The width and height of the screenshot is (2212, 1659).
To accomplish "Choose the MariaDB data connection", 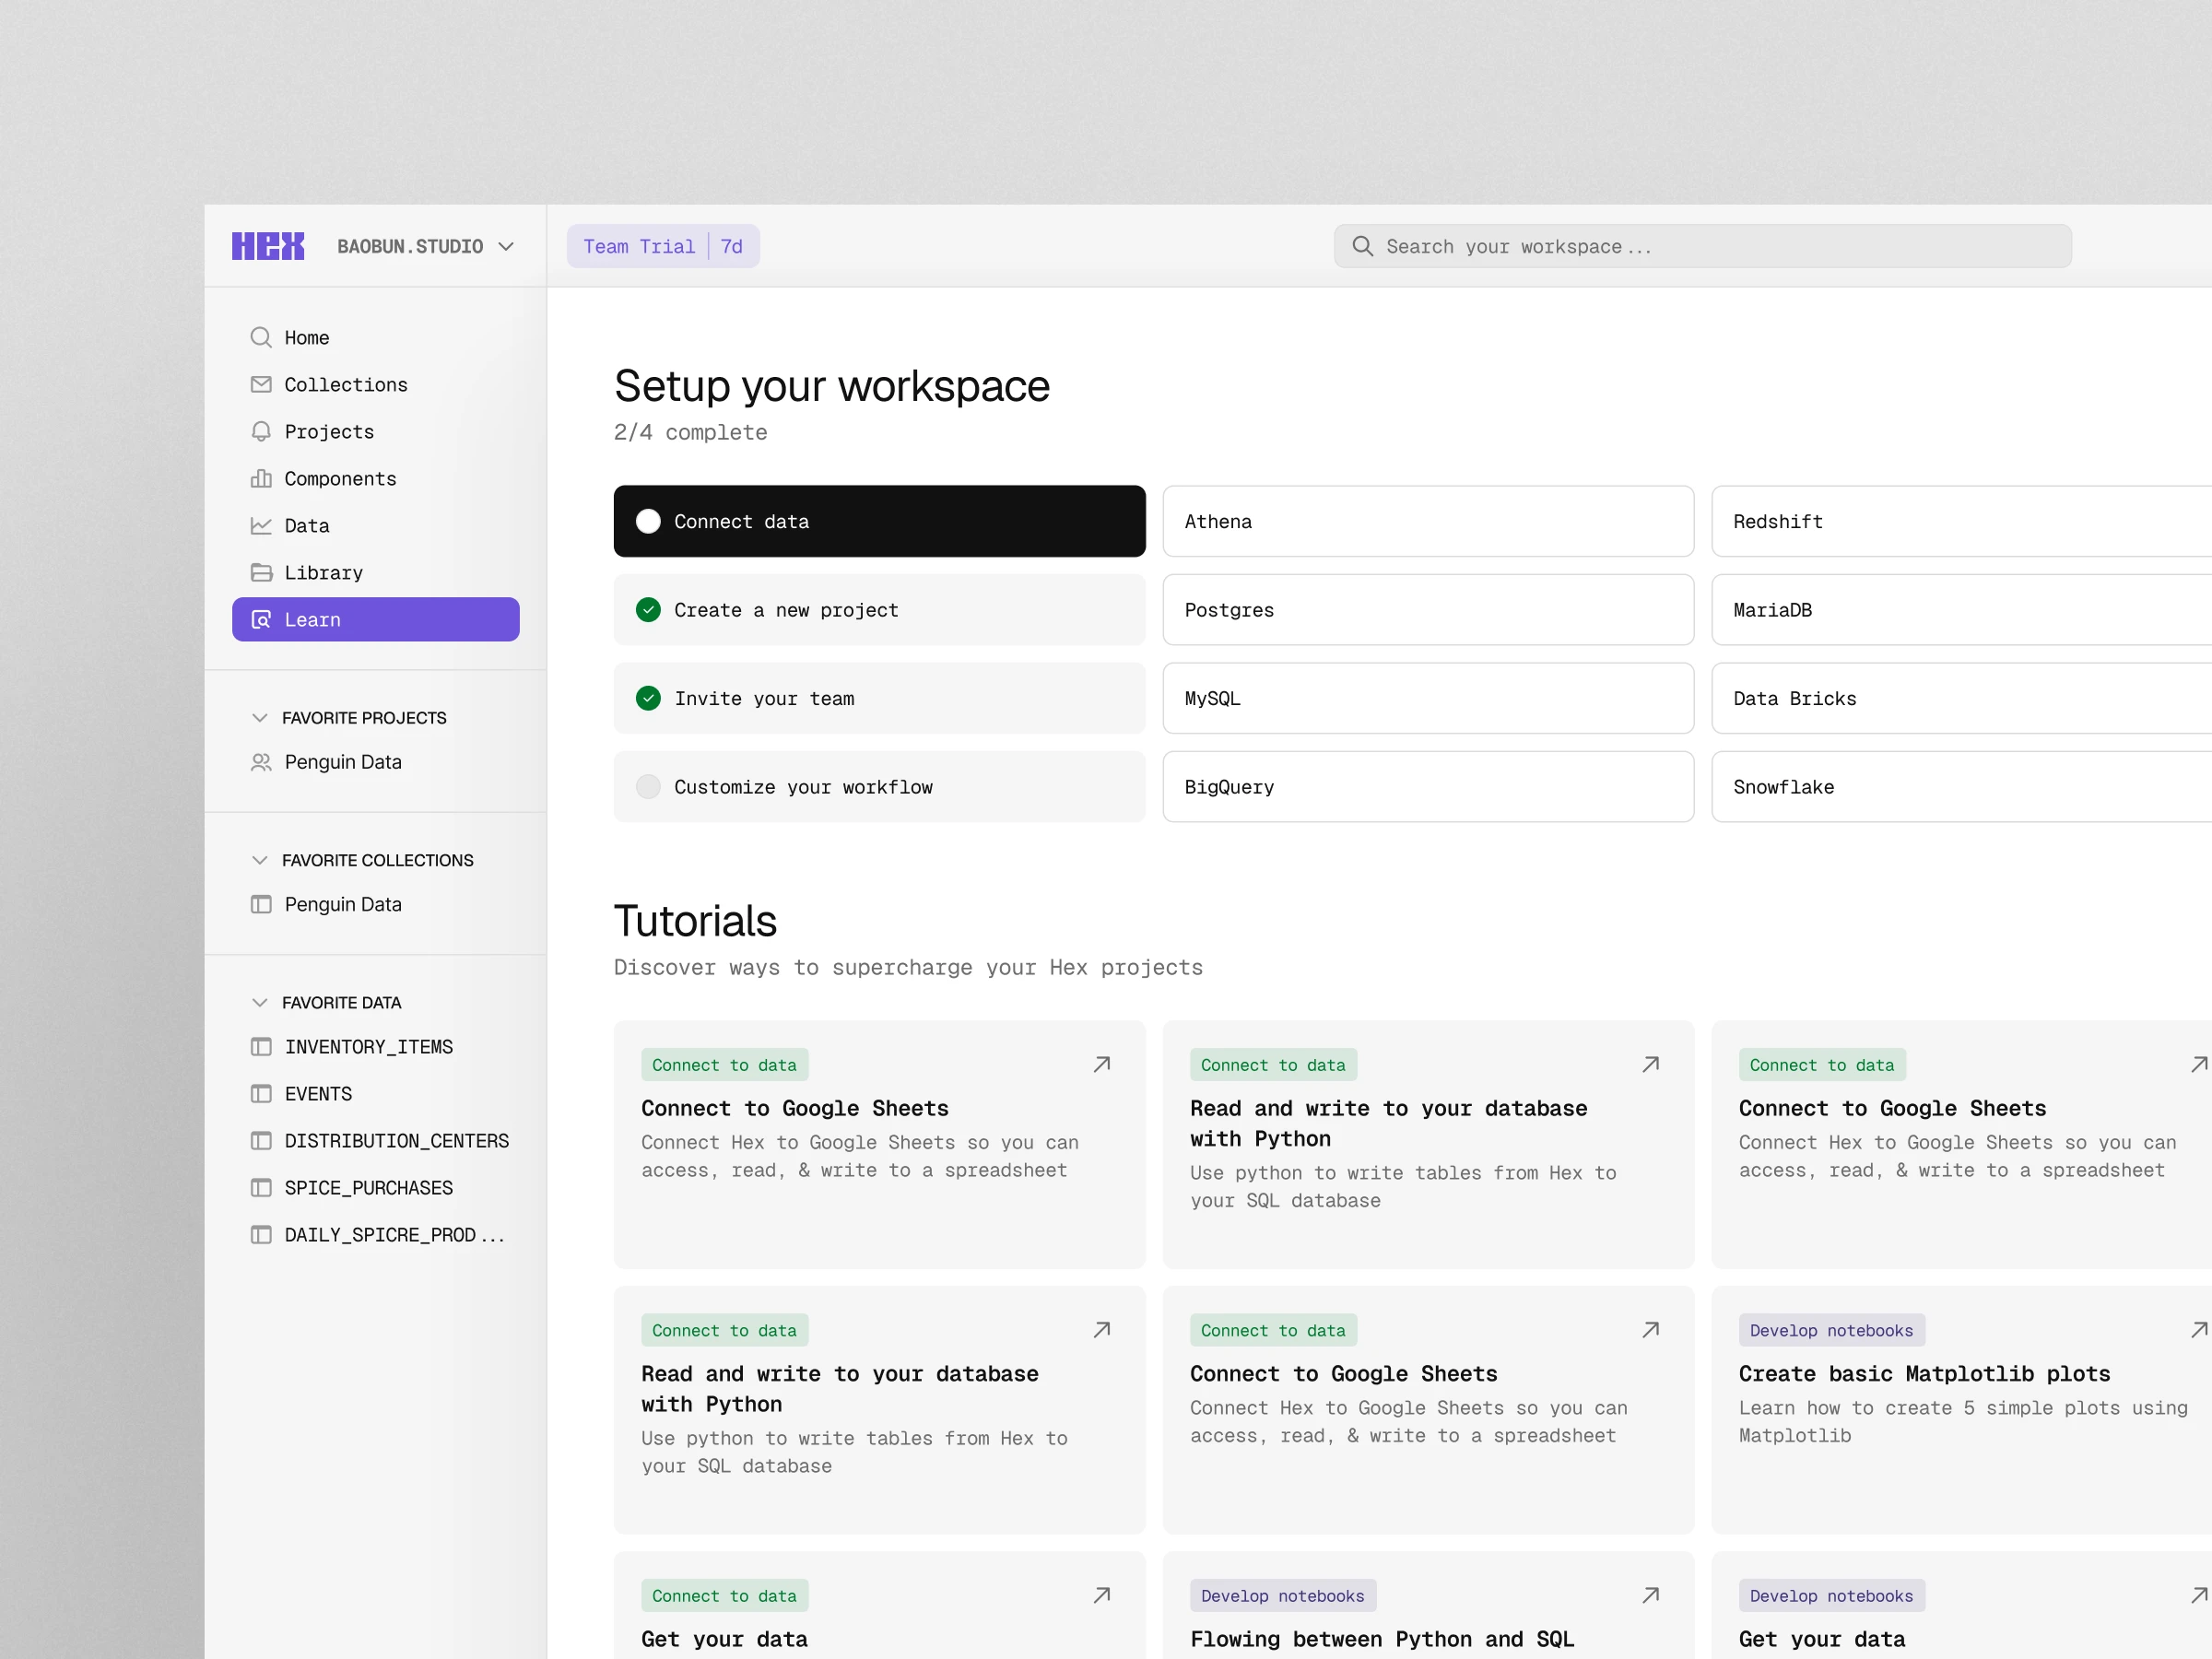I will coord(1961,610).
